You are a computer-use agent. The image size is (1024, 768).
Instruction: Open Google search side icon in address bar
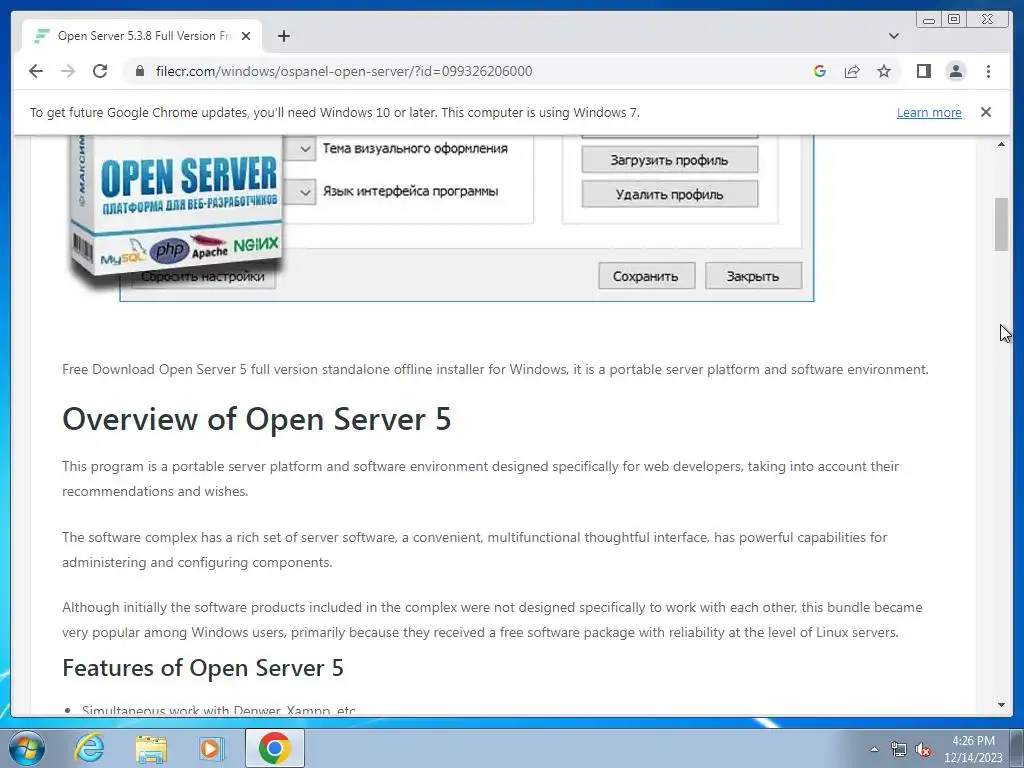tap(820, 71)
